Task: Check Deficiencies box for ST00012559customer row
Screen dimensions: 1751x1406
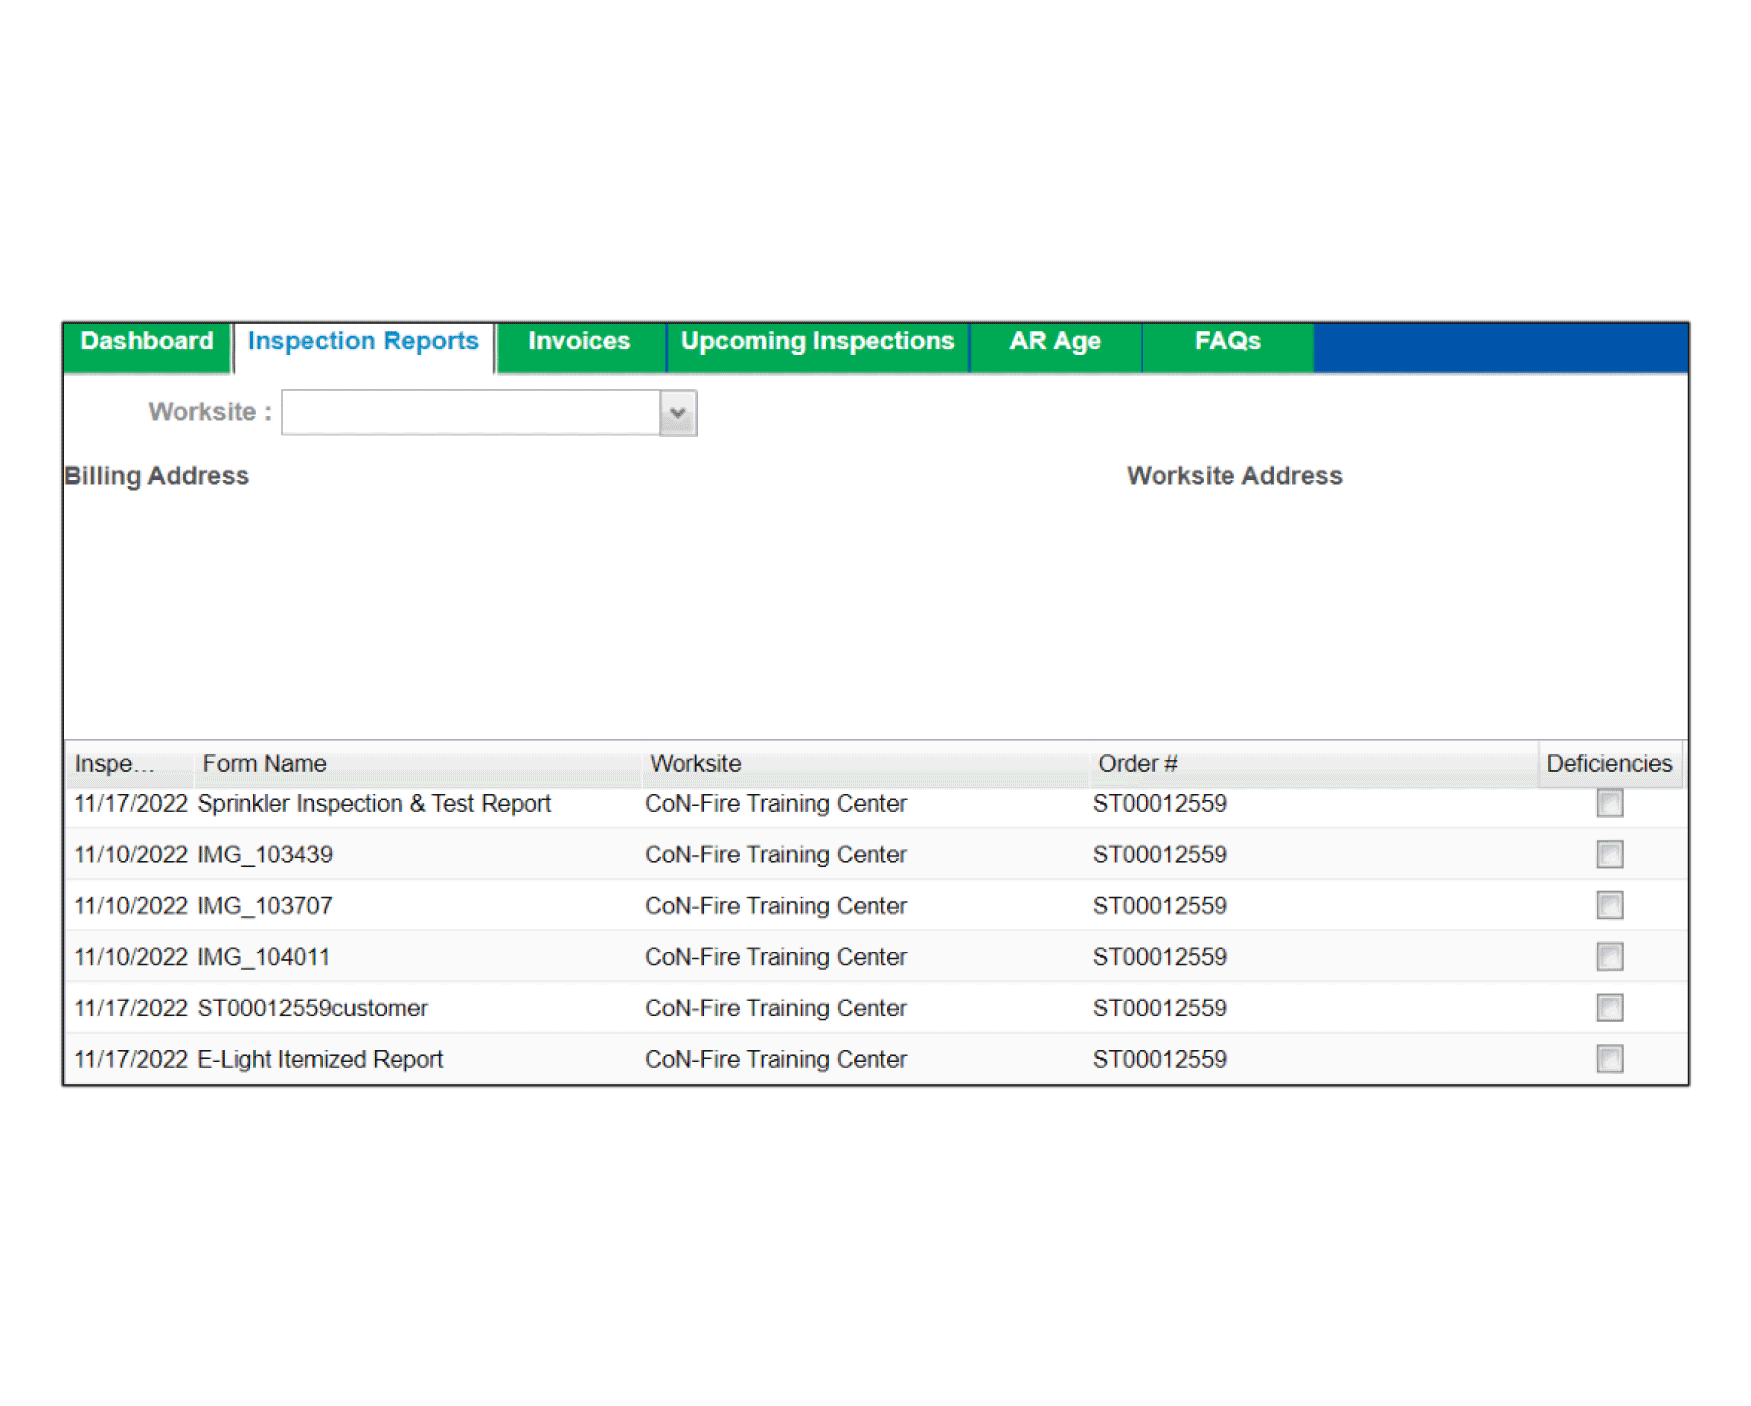Action: (x=1609, y=1007)
